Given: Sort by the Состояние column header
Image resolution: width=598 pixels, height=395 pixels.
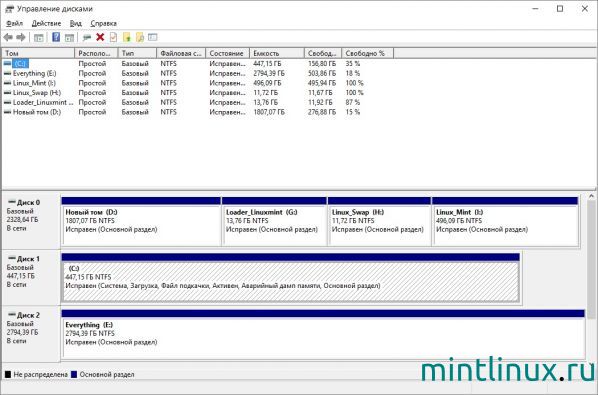Looking at the screenshot, I should (228, 53).
